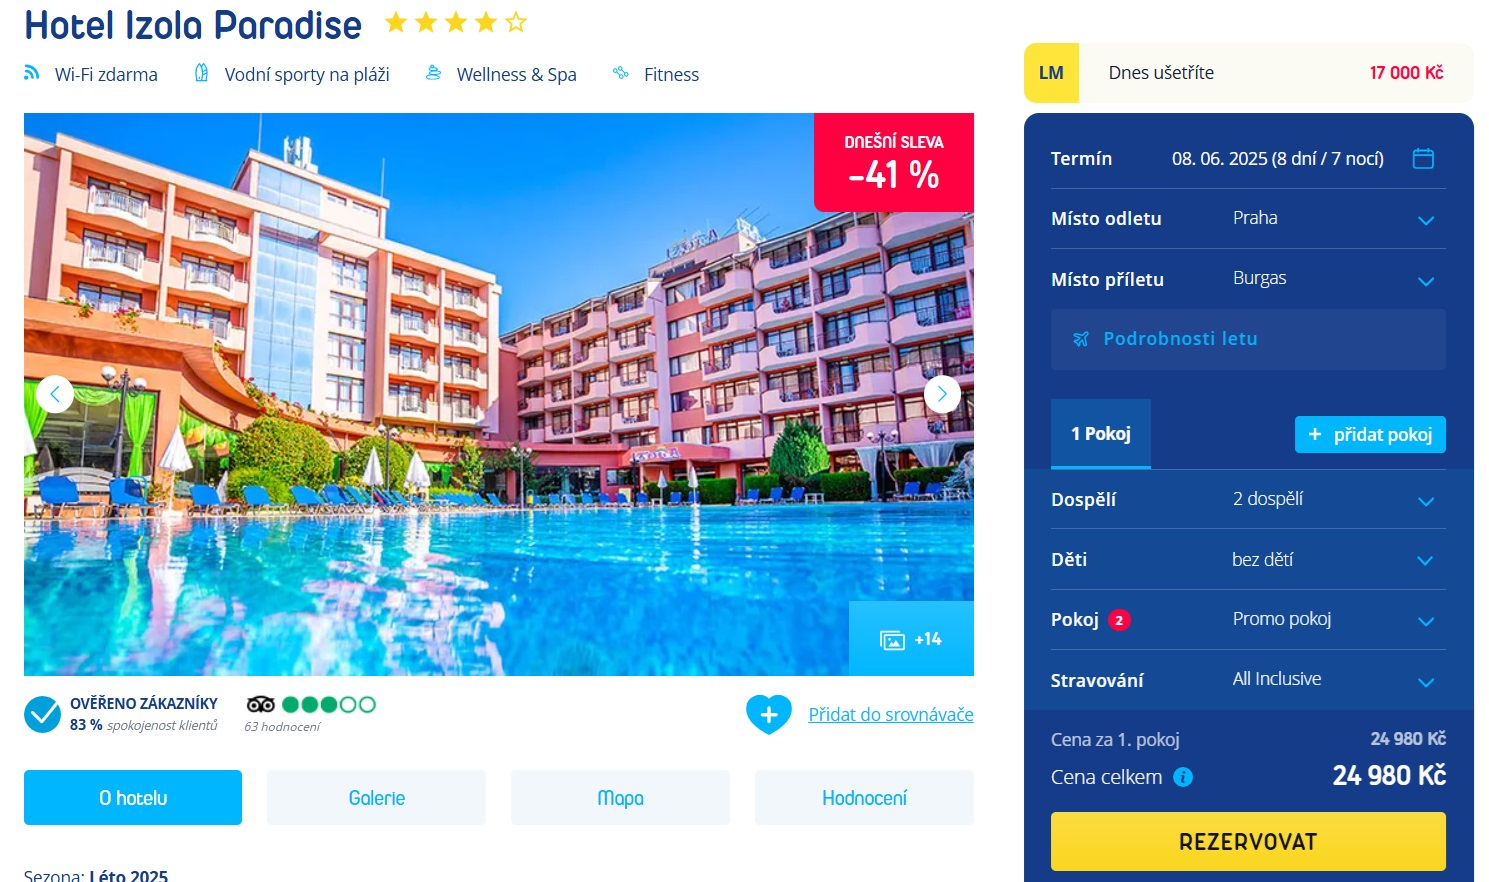Click the yellow REZERVOVAT button
Image resolution: width=1489 pixels, height=882 pixels.
pyautogui.click(x=1248, y=841)
